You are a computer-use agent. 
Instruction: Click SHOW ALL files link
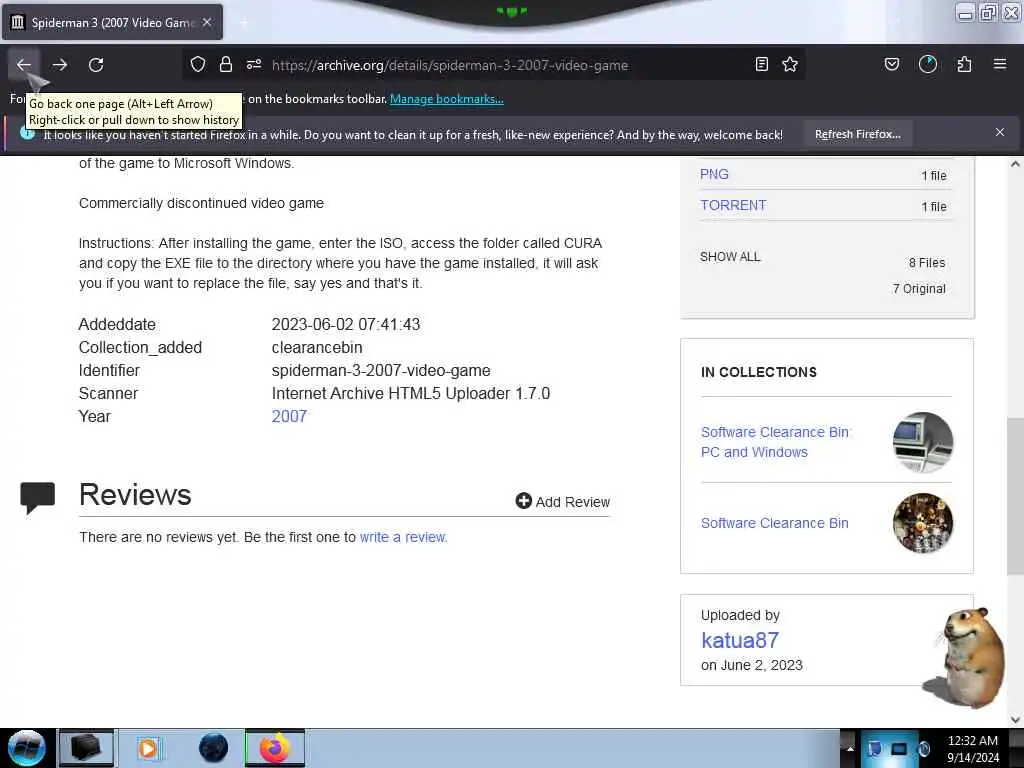[x=730, y=257]
